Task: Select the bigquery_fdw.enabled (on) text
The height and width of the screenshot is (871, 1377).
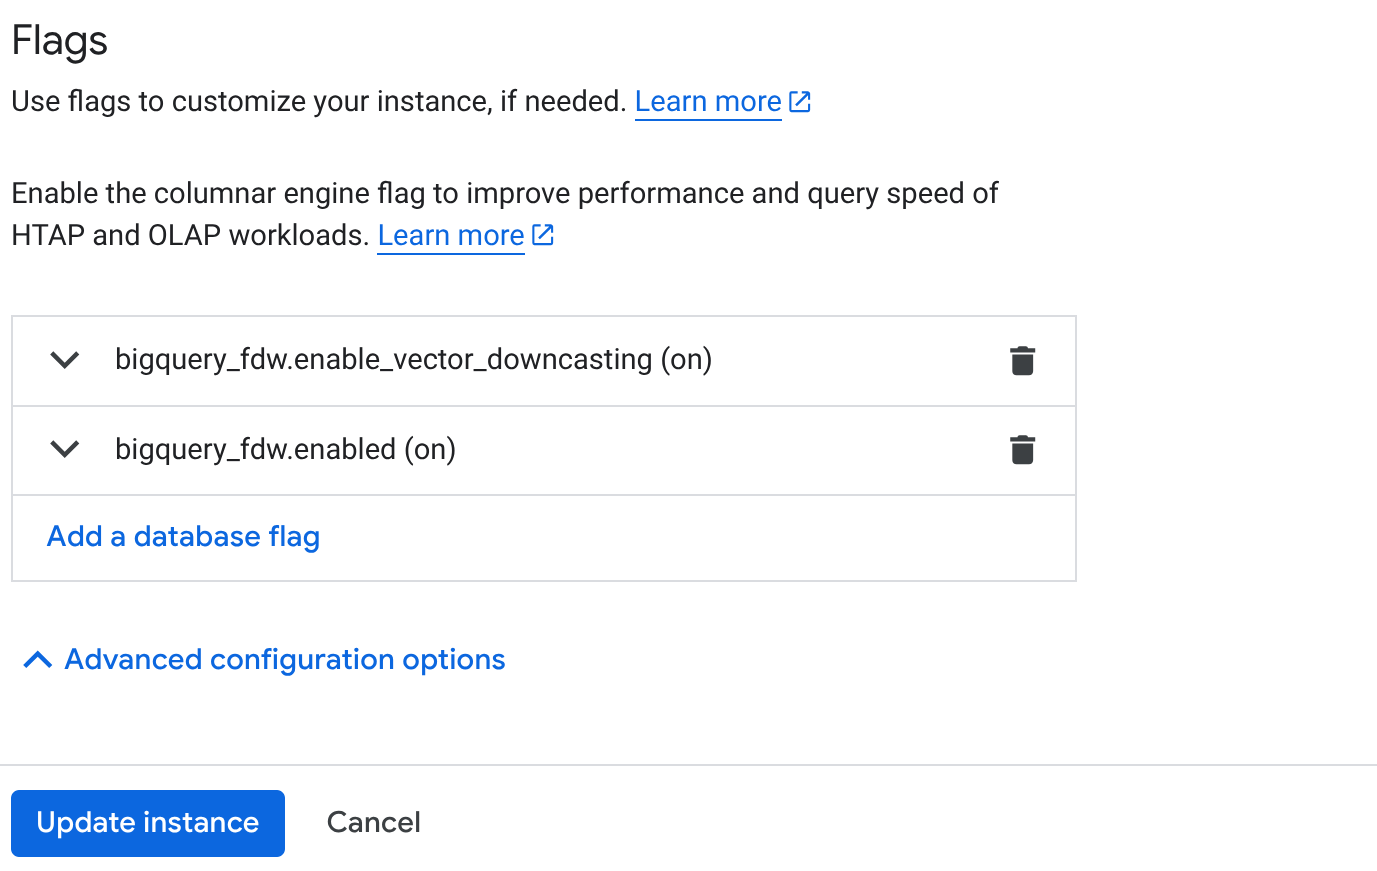Action: (286, 450)
